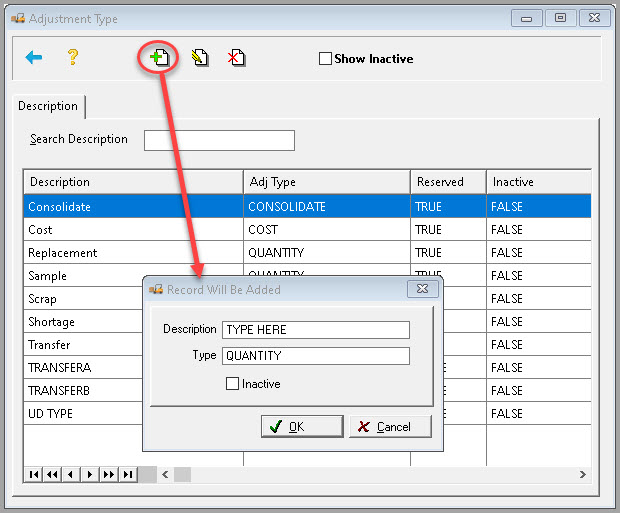Click QUANTITY cell in Replacement row
The width and height of the screenshot is (620, 513).
point(327,252)
